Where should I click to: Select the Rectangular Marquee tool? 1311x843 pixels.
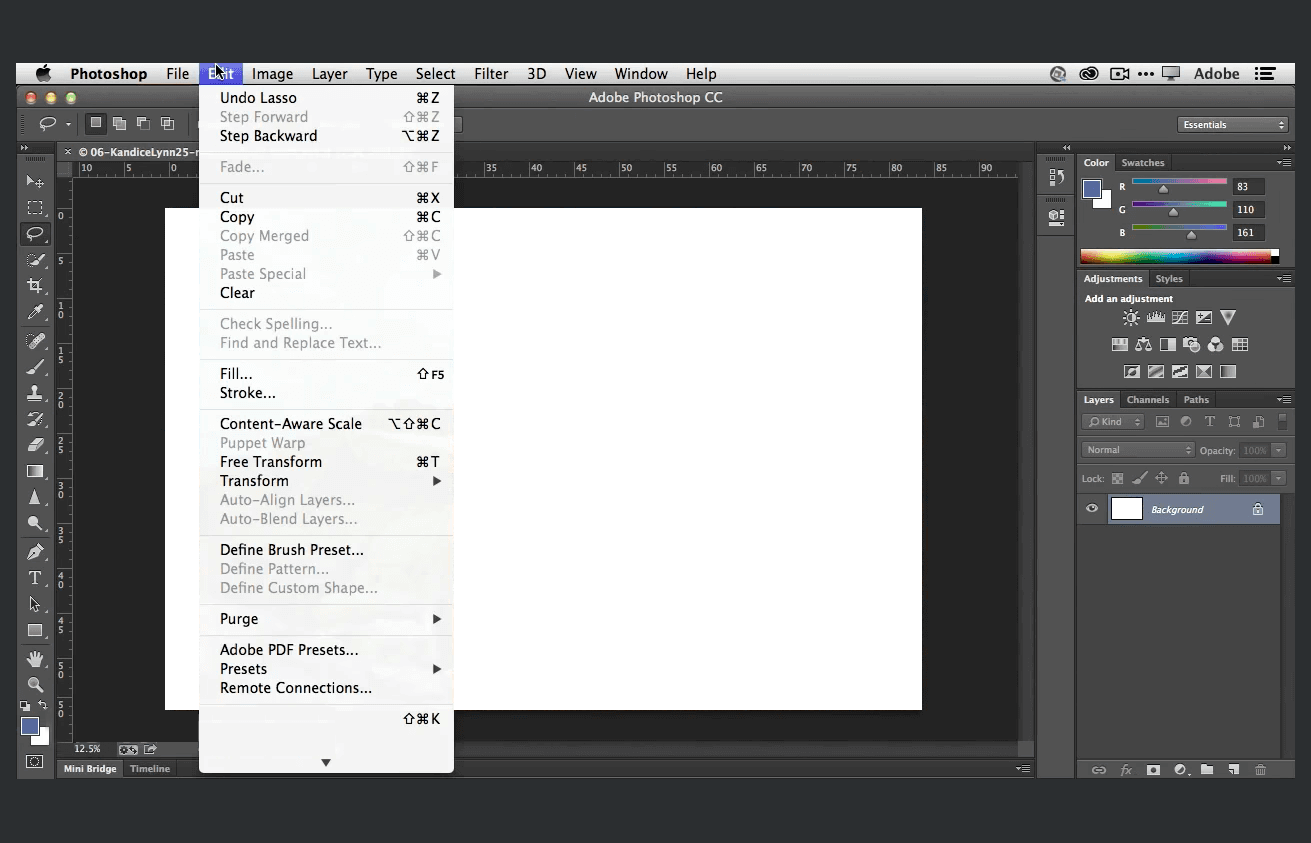coord(35,208)
